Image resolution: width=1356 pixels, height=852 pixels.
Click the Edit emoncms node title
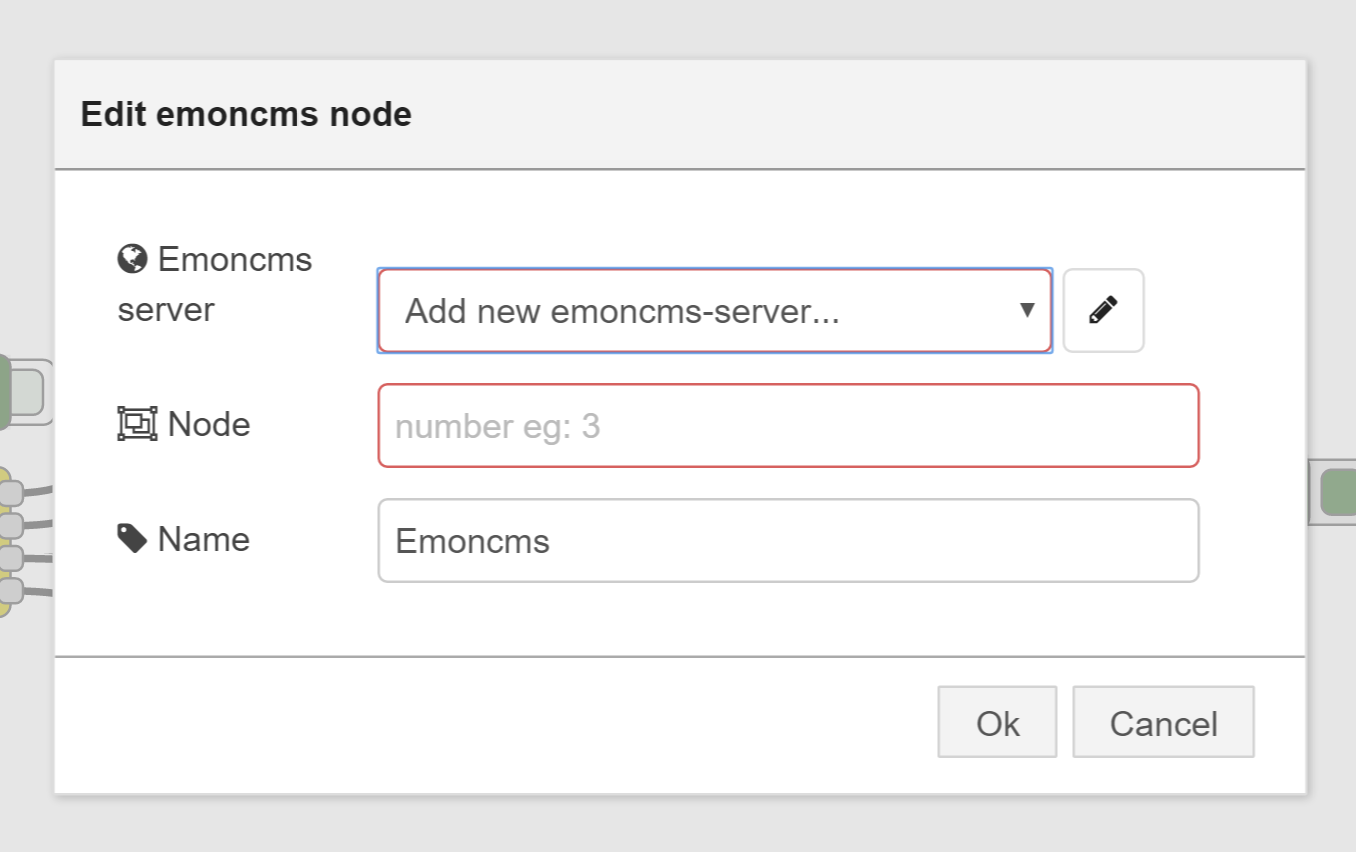pyautogui.click(x=246, y=114)
